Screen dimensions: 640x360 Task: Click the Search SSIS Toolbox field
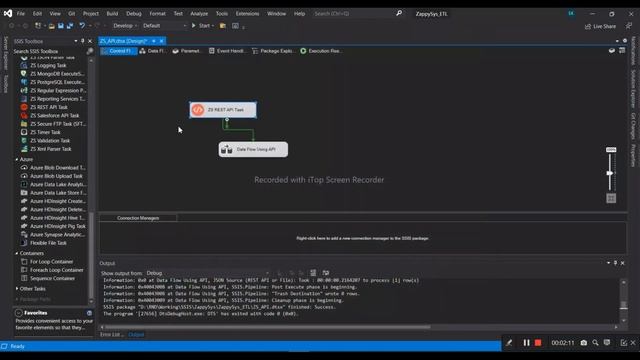click(x=49, y=51)
